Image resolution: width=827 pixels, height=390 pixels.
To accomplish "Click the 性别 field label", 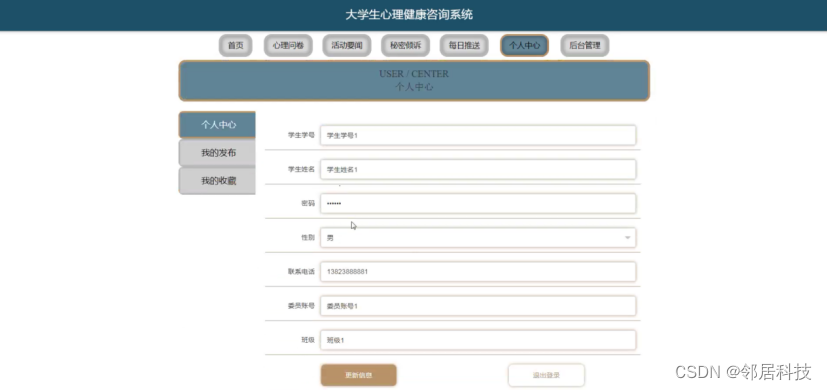I will (308, 237).
